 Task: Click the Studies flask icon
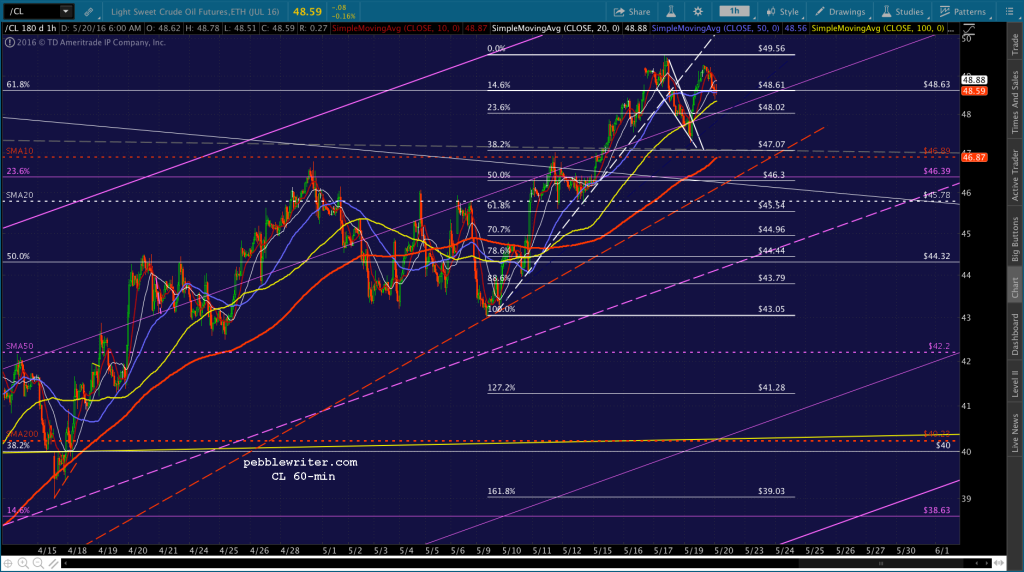pyautogui.click(x=886, y=12)
